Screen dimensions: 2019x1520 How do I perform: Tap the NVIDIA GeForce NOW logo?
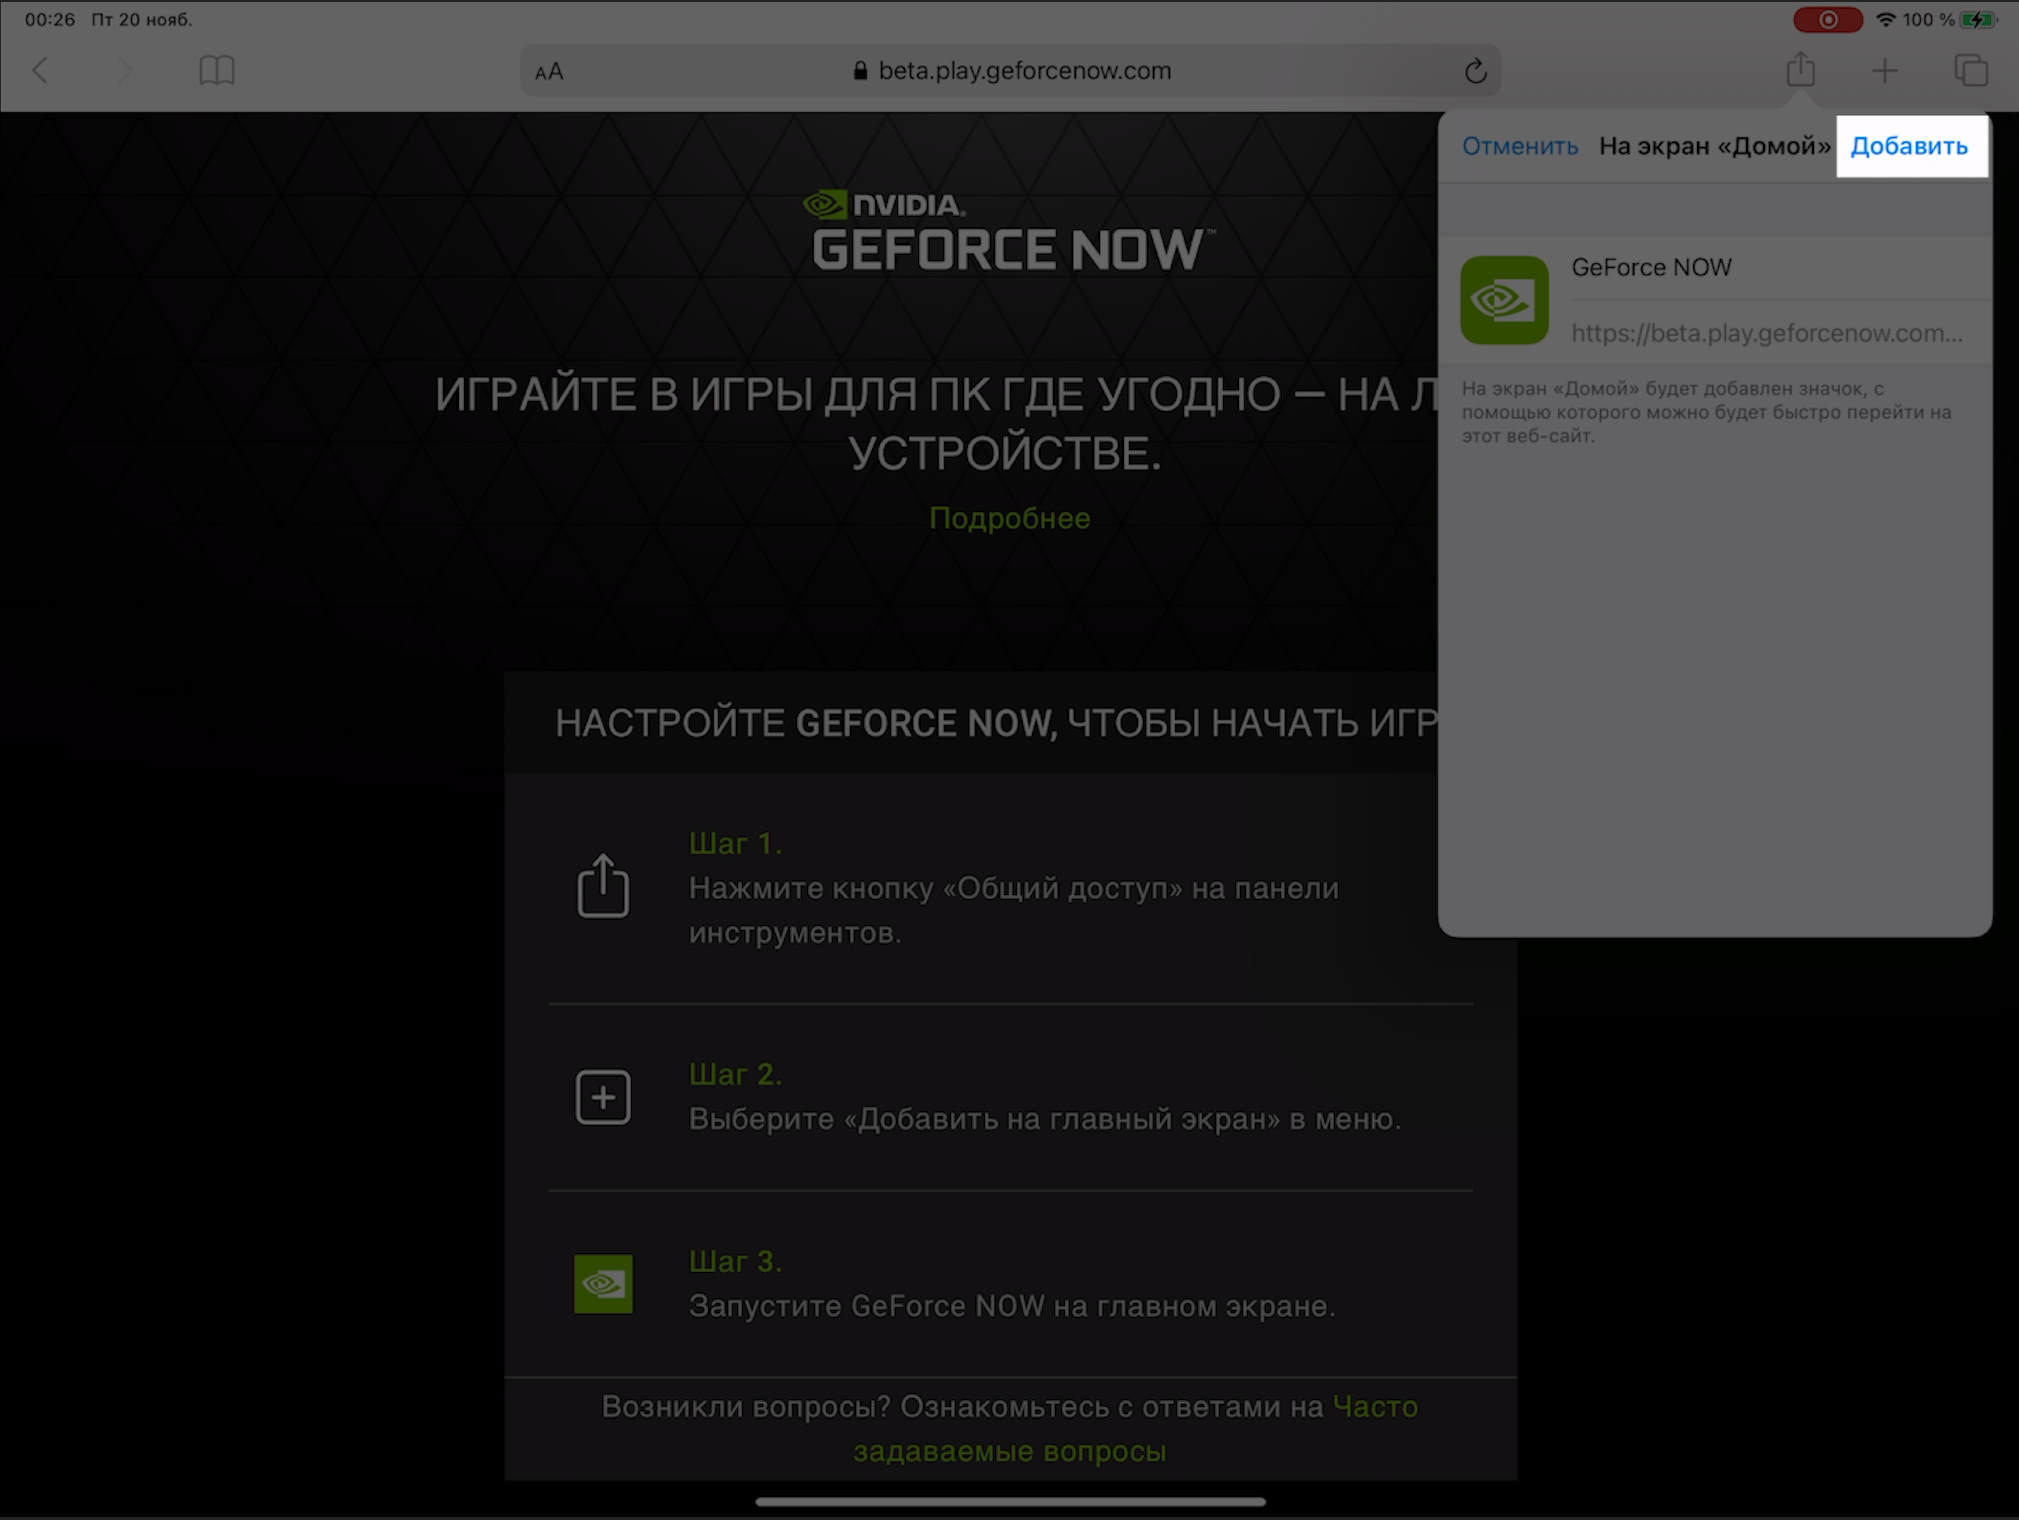(1010, 231)
